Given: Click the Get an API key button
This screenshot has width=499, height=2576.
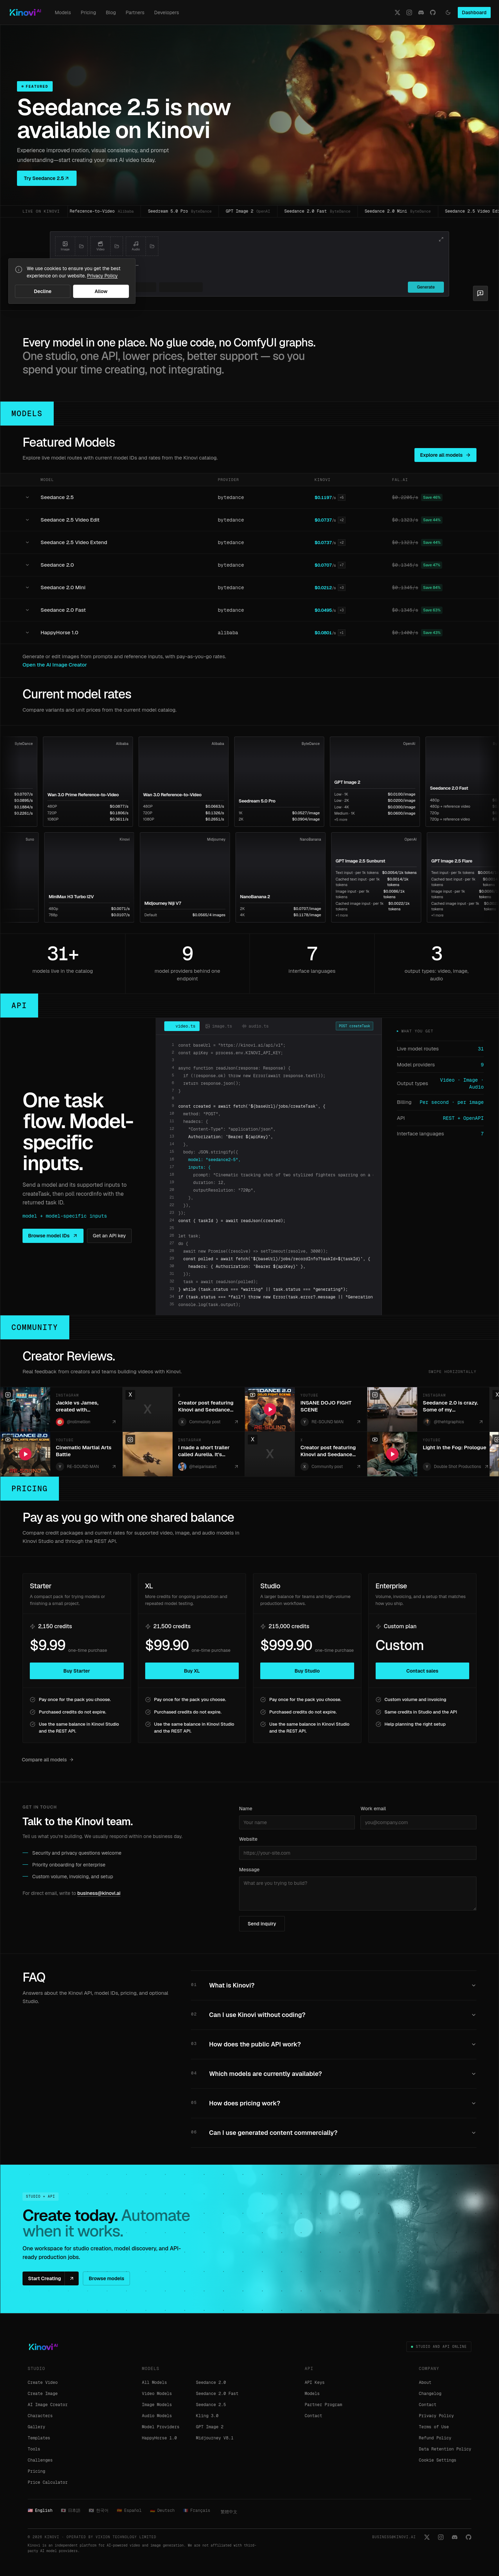Looking at the screenshot, I should (109, 1236).
